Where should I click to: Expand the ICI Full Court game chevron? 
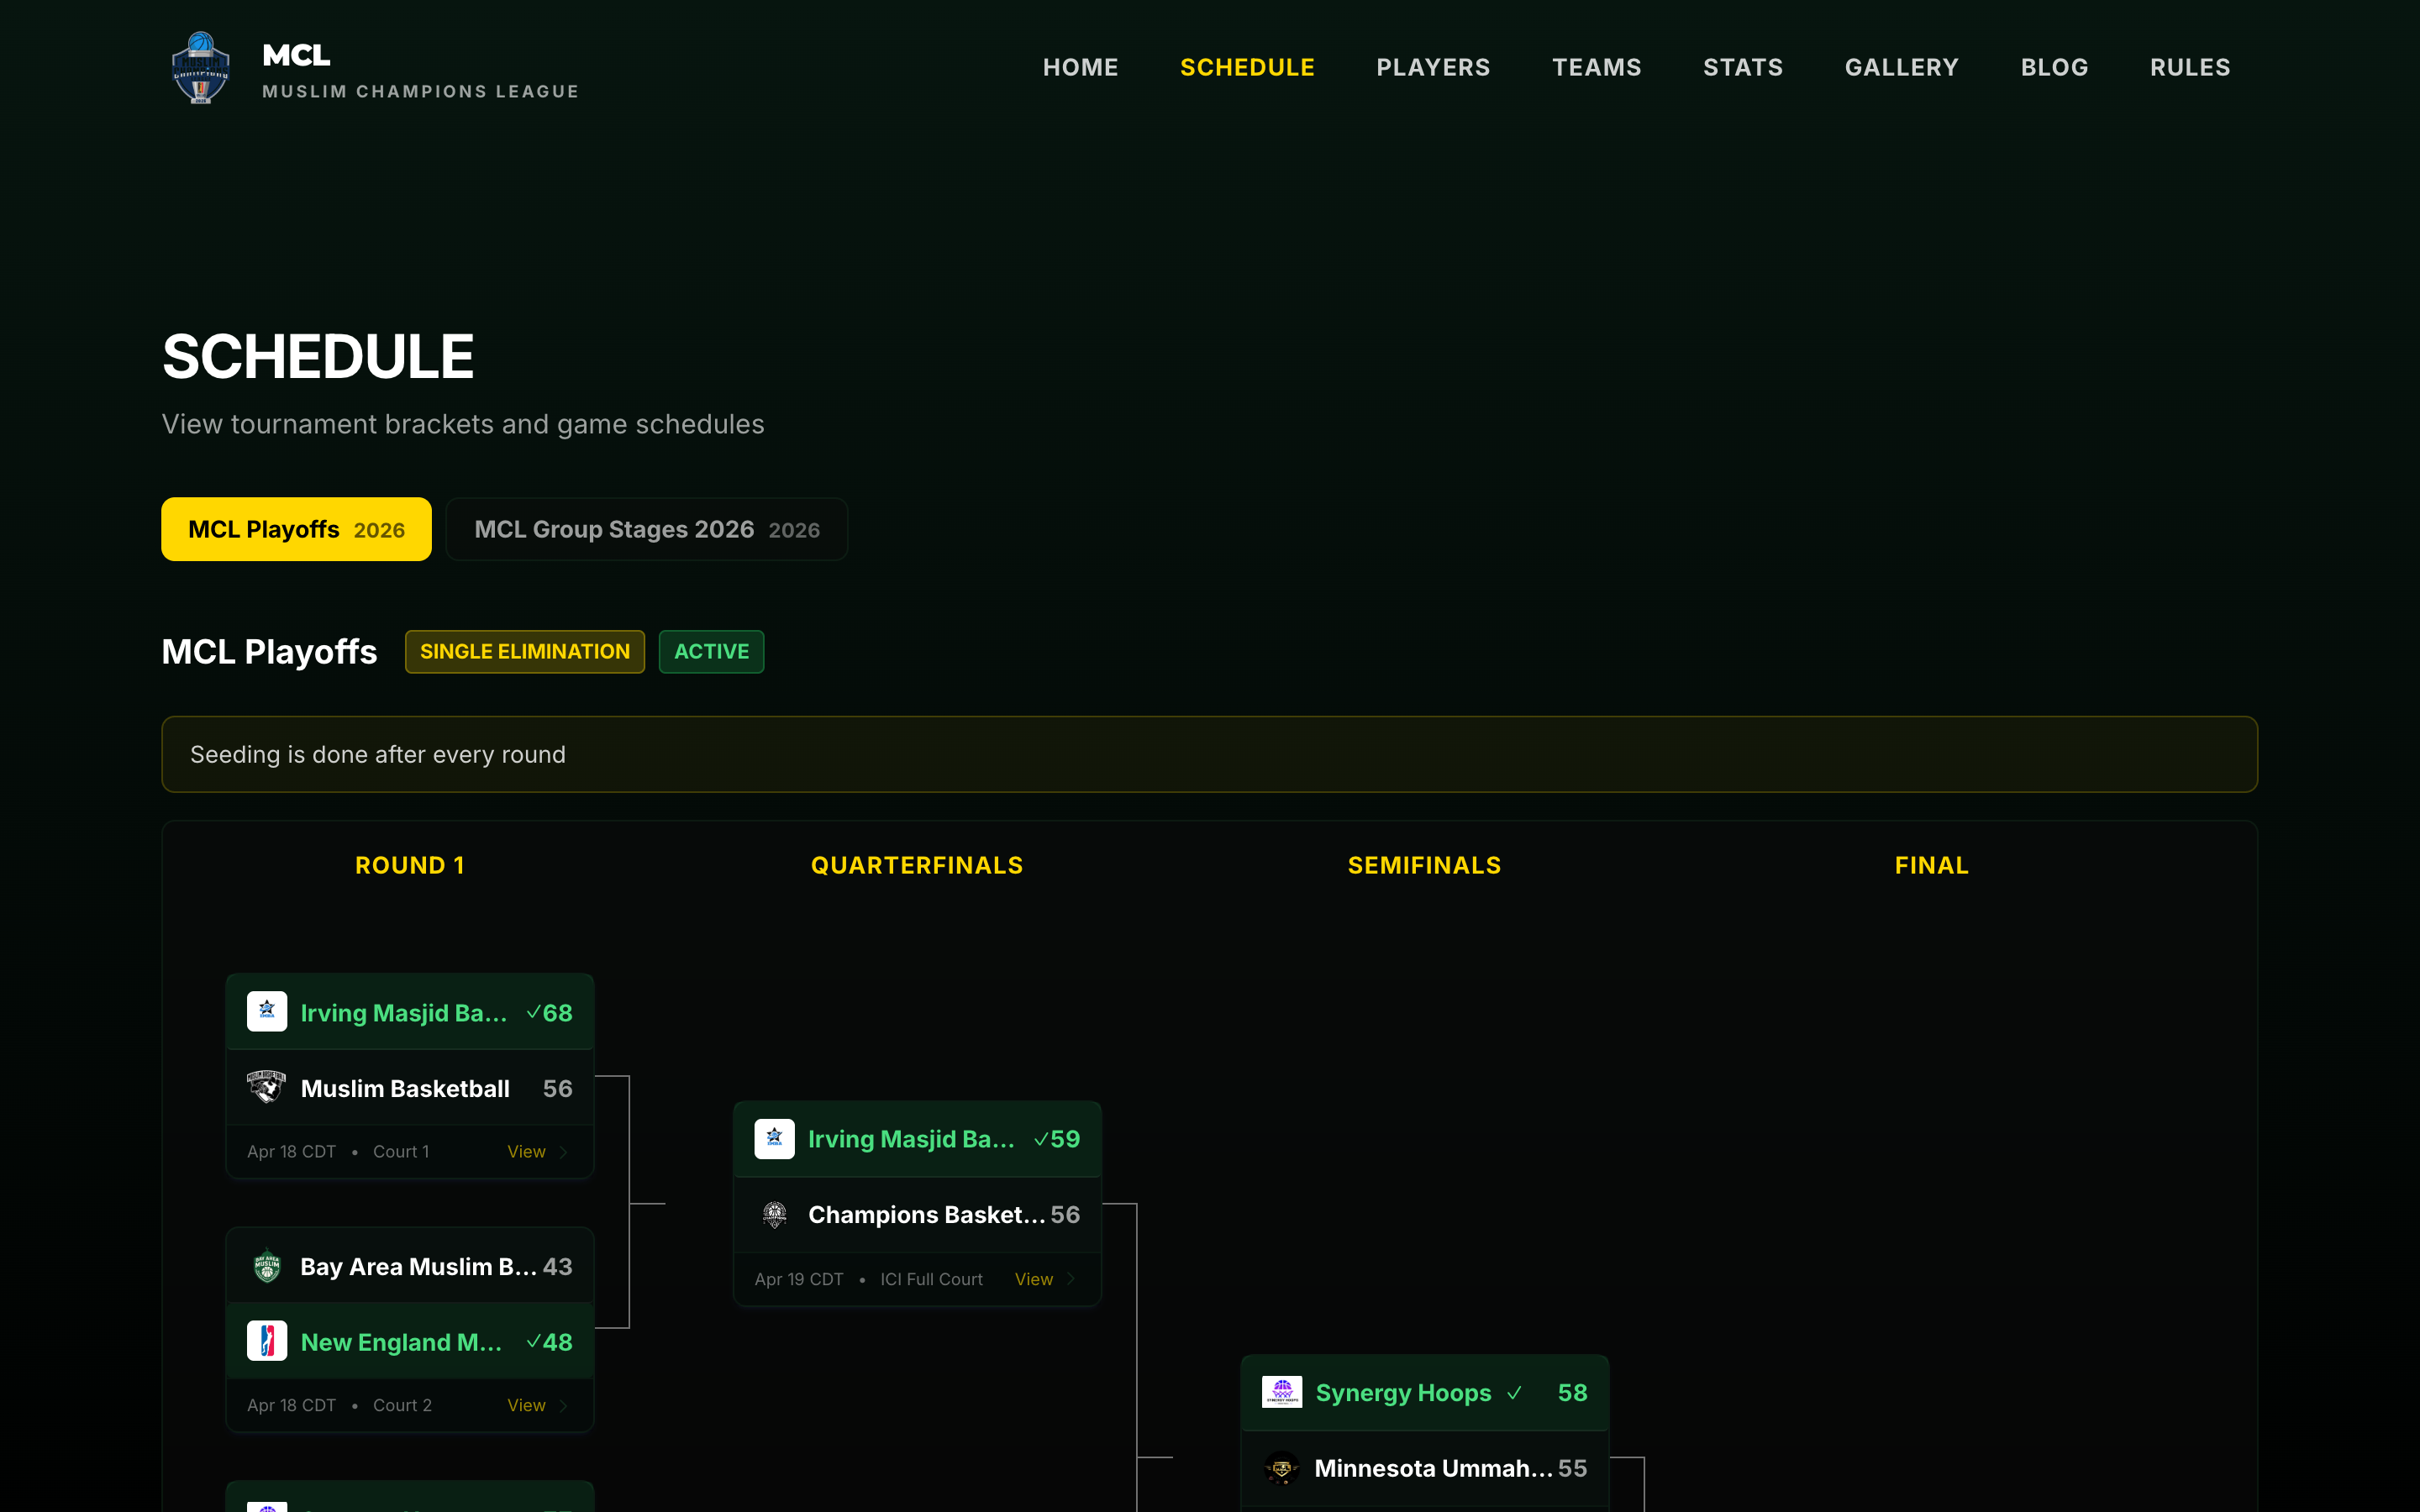click(1072, 1278)
